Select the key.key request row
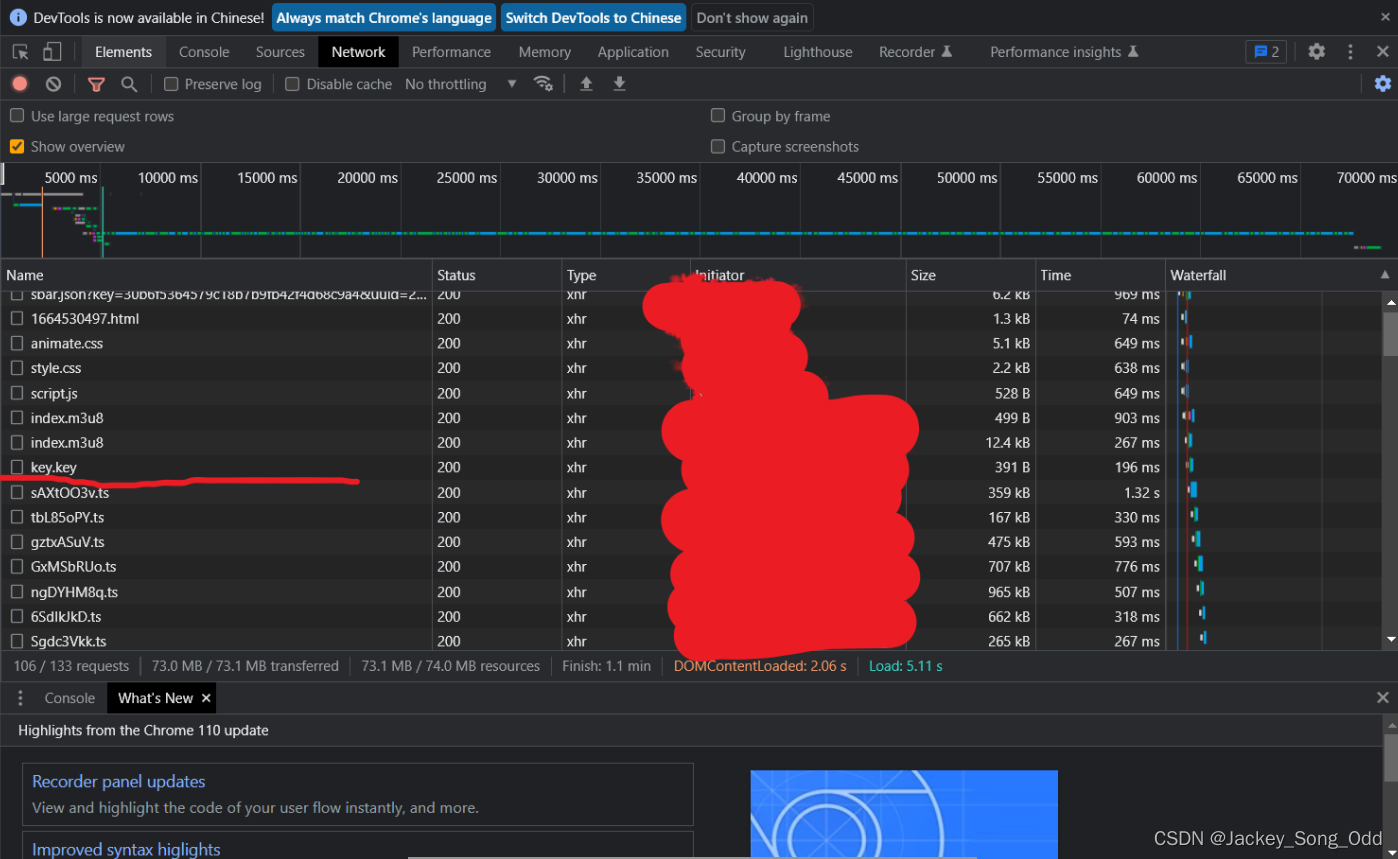Screen dimensions: 1398x859 point(585,467)
